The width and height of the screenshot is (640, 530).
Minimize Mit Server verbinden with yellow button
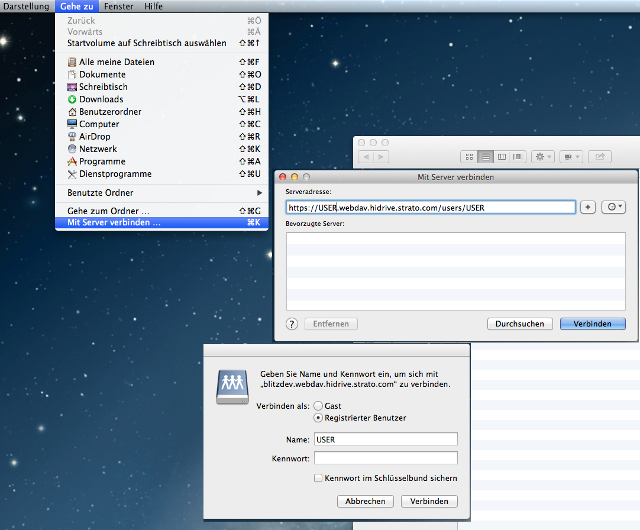[294, 177]
